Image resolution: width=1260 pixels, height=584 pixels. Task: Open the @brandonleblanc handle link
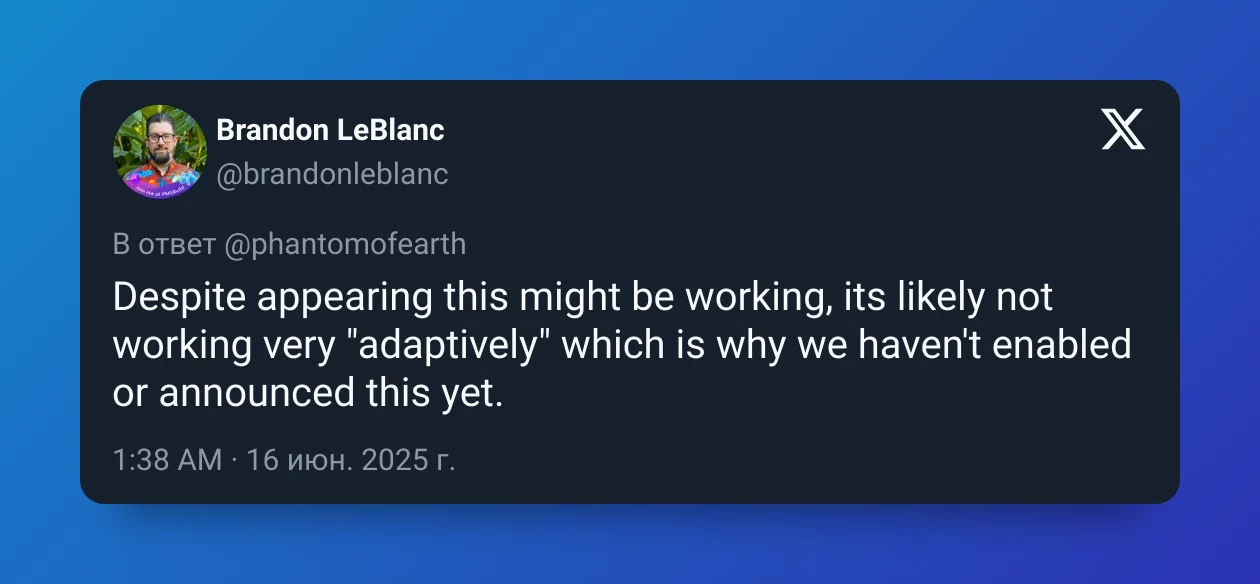tap(332, 174)
